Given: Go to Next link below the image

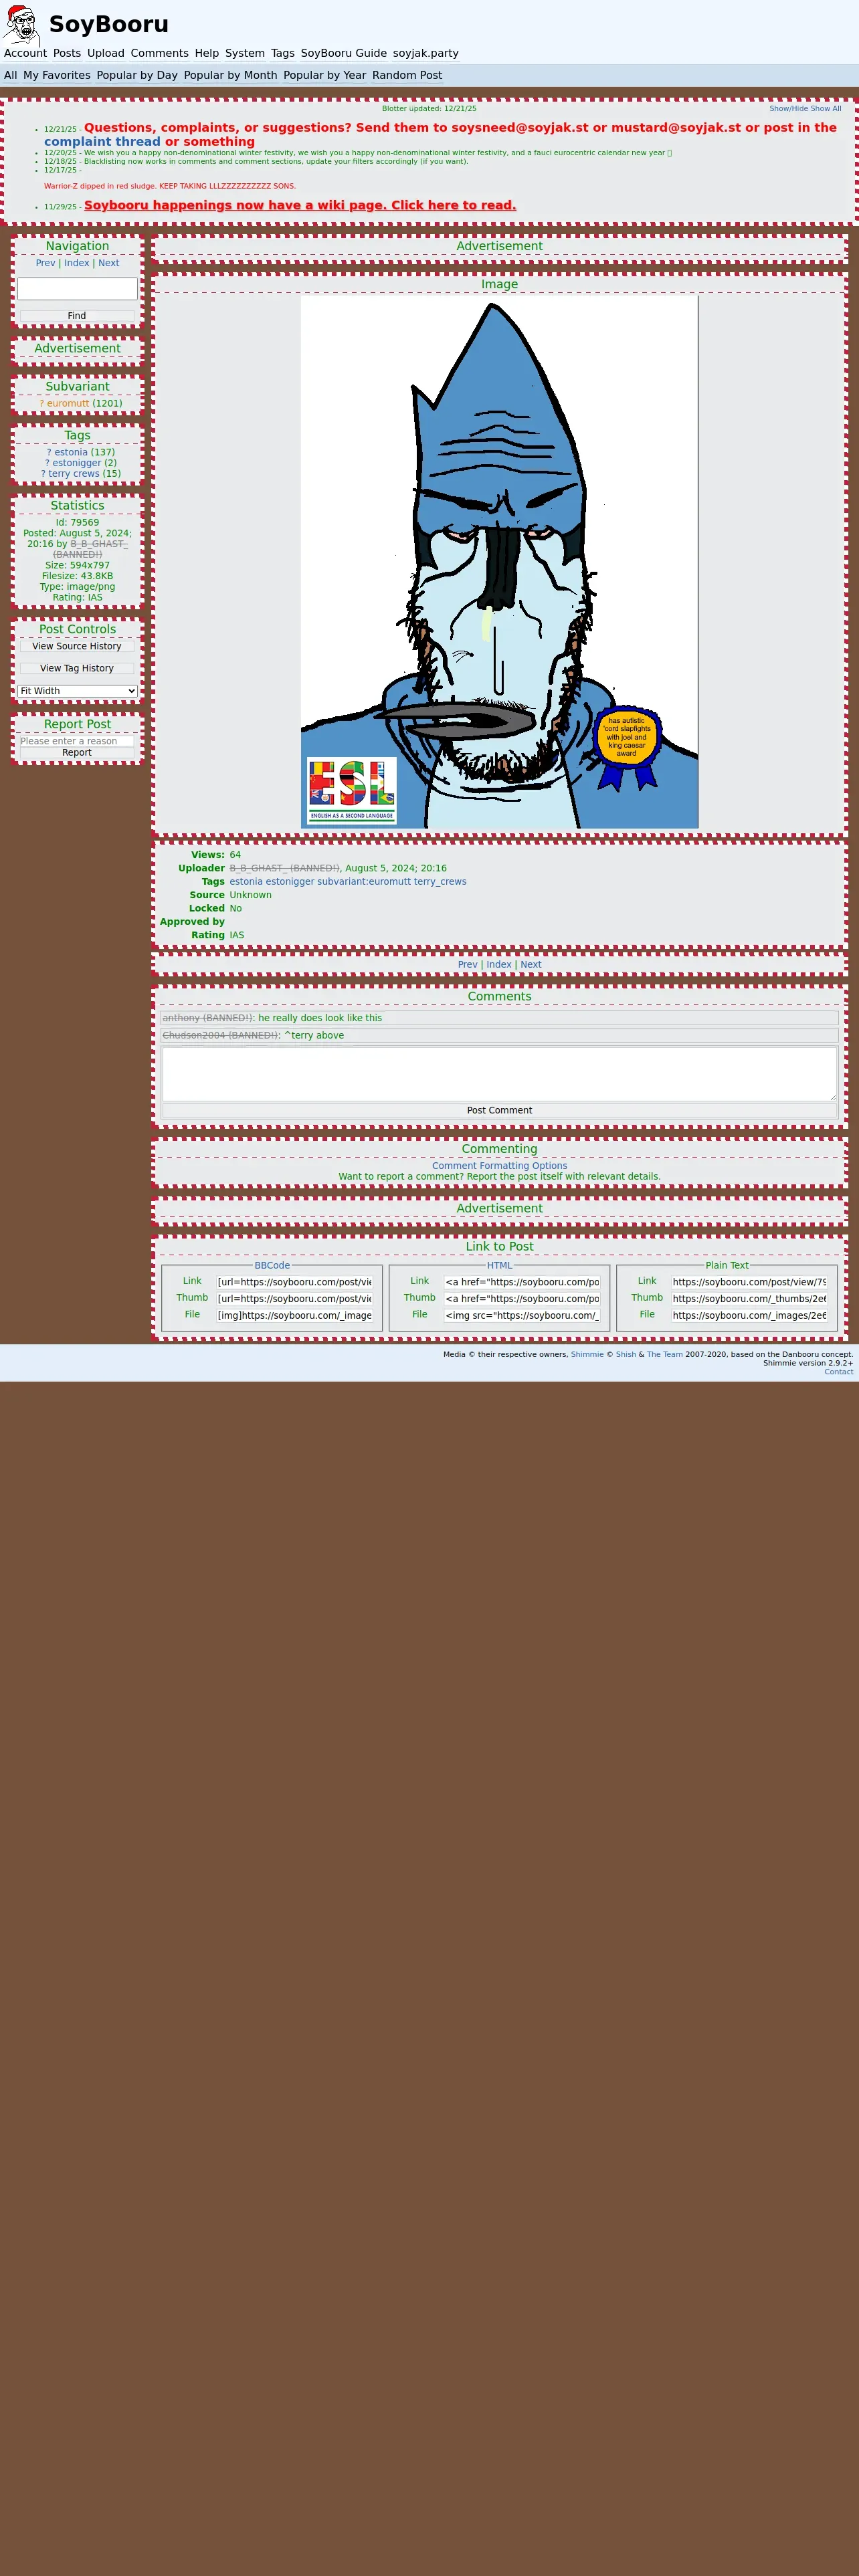Looking at the screenshot, I should click(531, 965).
